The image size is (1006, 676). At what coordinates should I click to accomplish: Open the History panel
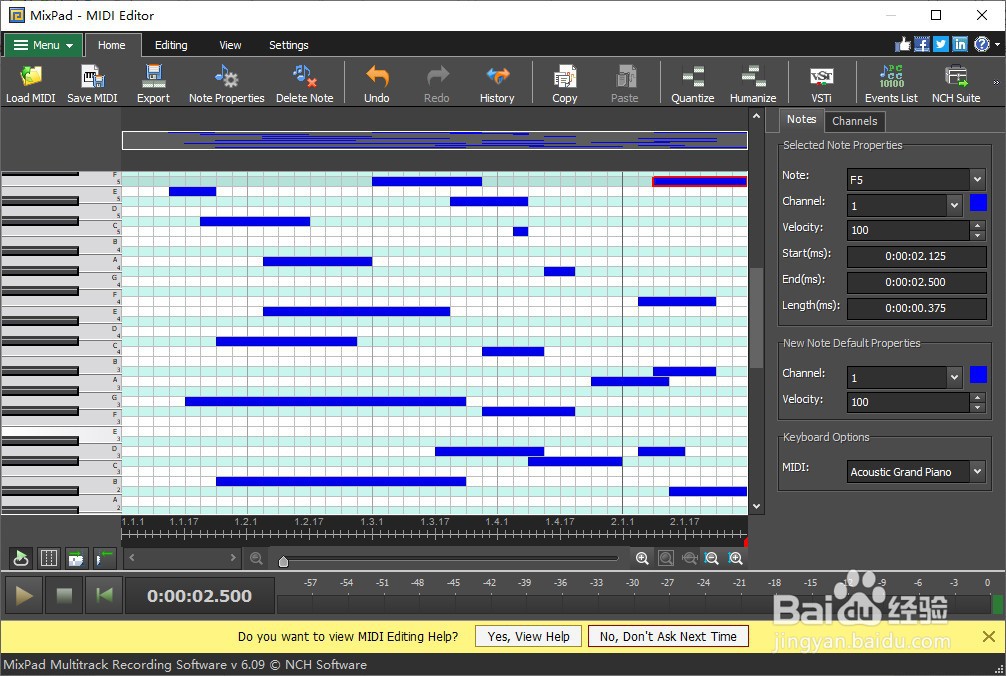tap(497, 83)
